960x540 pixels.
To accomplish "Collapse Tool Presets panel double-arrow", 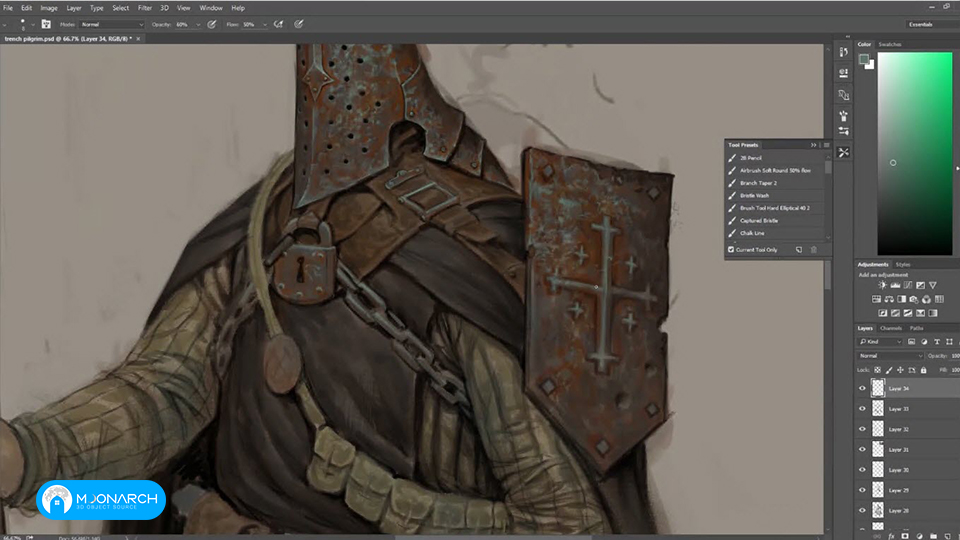I will point(814,145).
